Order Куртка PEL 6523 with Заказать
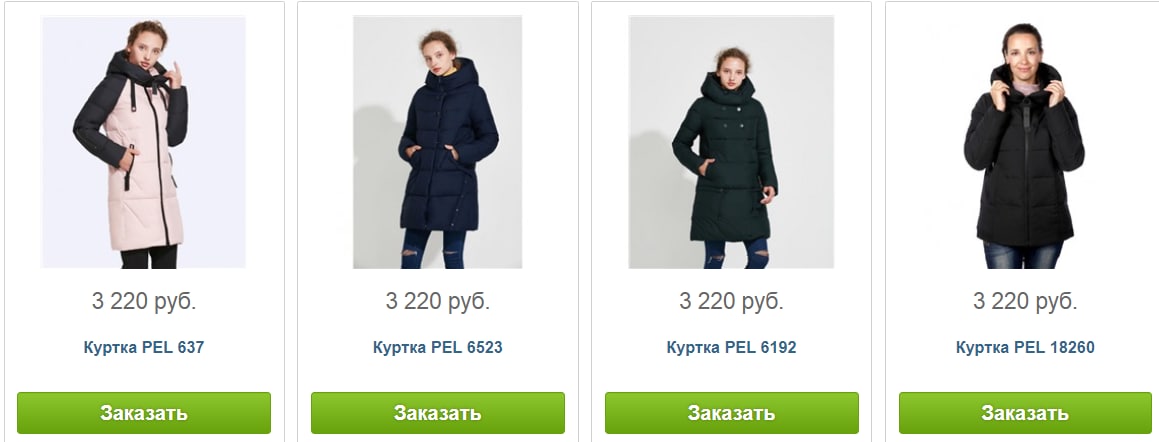 (438, 412)
